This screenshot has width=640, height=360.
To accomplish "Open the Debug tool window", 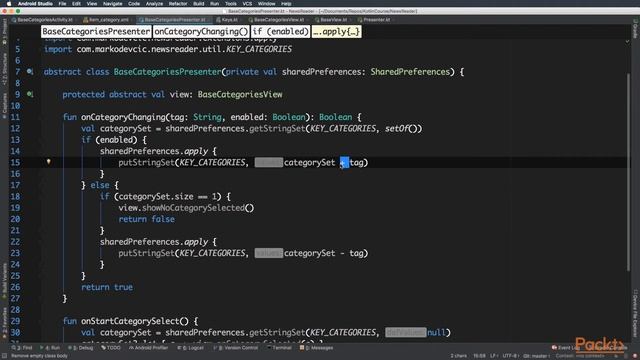I will click(80, 348).
